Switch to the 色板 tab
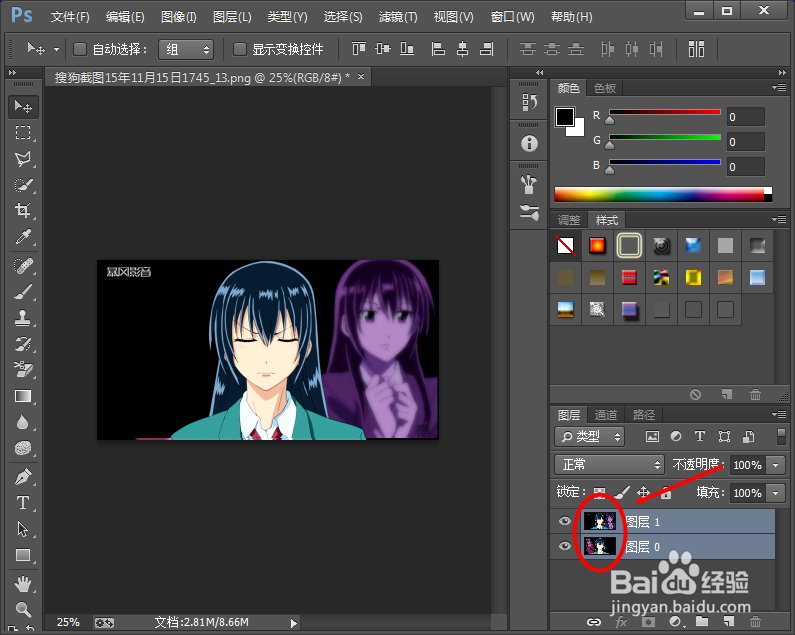This screenshot has height=635, width=795. pos(605,88)
